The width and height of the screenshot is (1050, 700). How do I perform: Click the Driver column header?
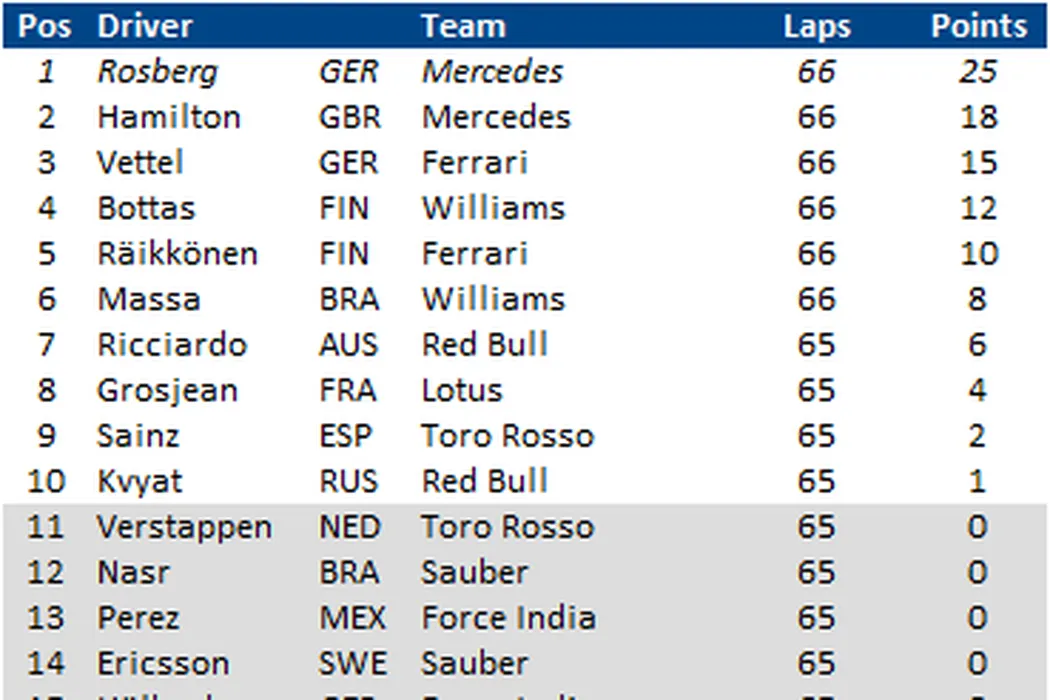click(145, 26)
